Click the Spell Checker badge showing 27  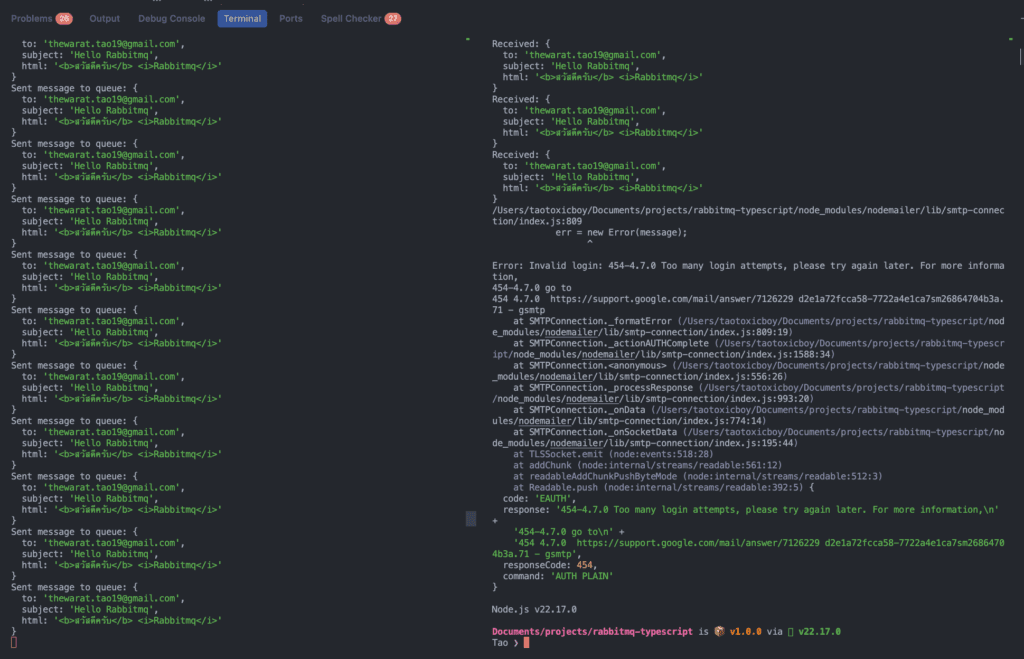click(x=393, y=18)
